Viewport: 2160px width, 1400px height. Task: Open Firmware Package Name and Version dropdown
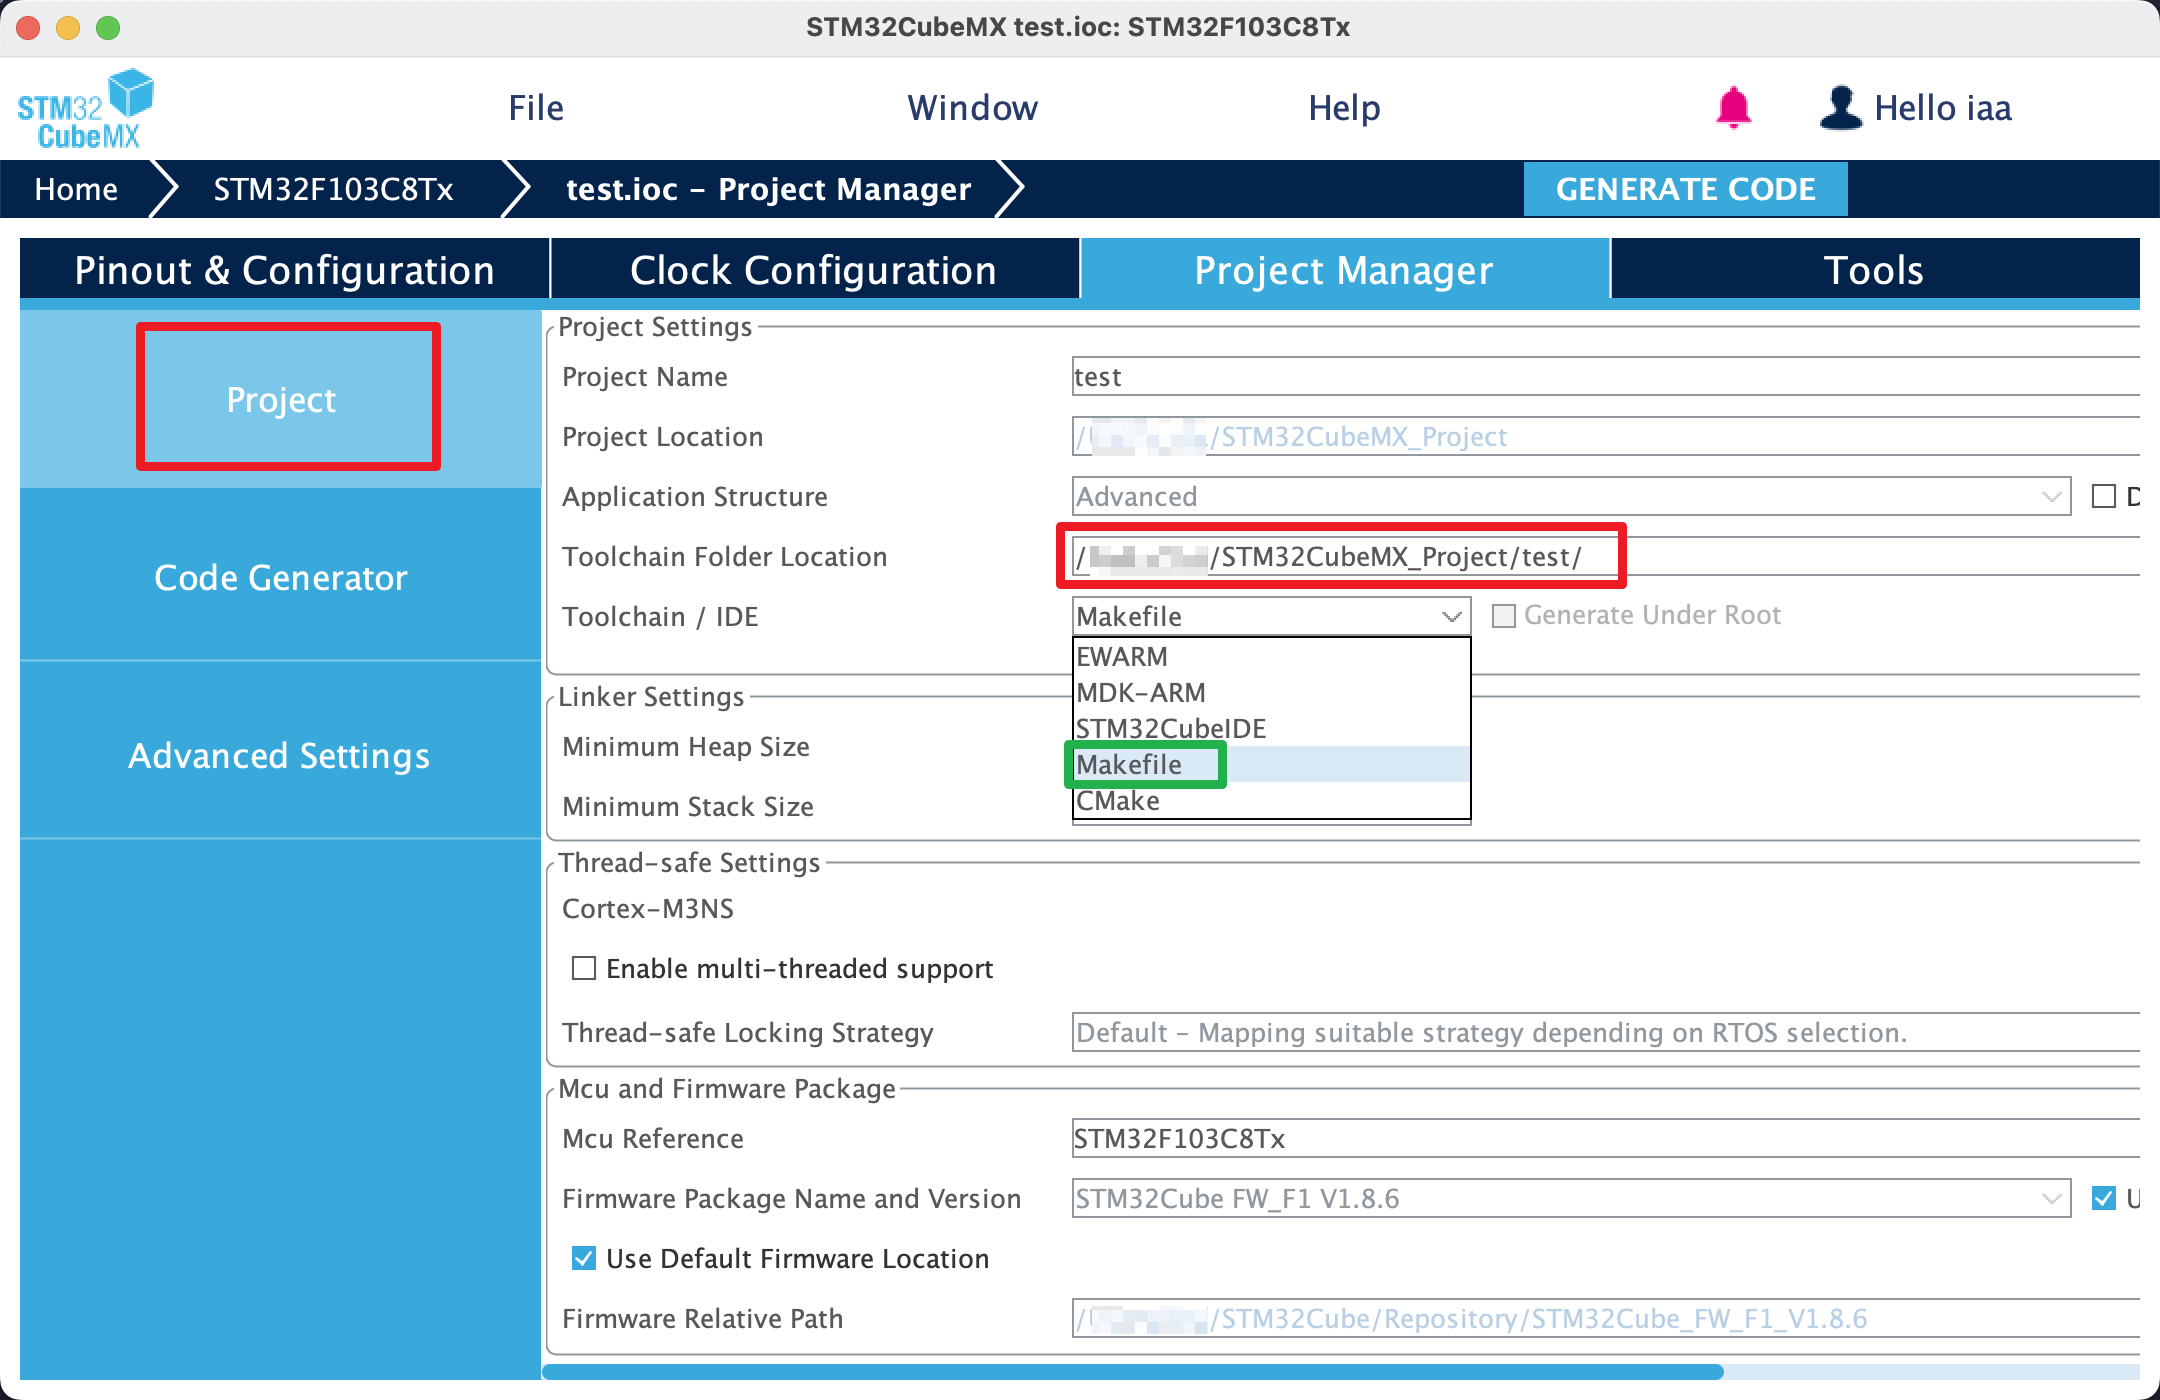tap(2050, 1198)
